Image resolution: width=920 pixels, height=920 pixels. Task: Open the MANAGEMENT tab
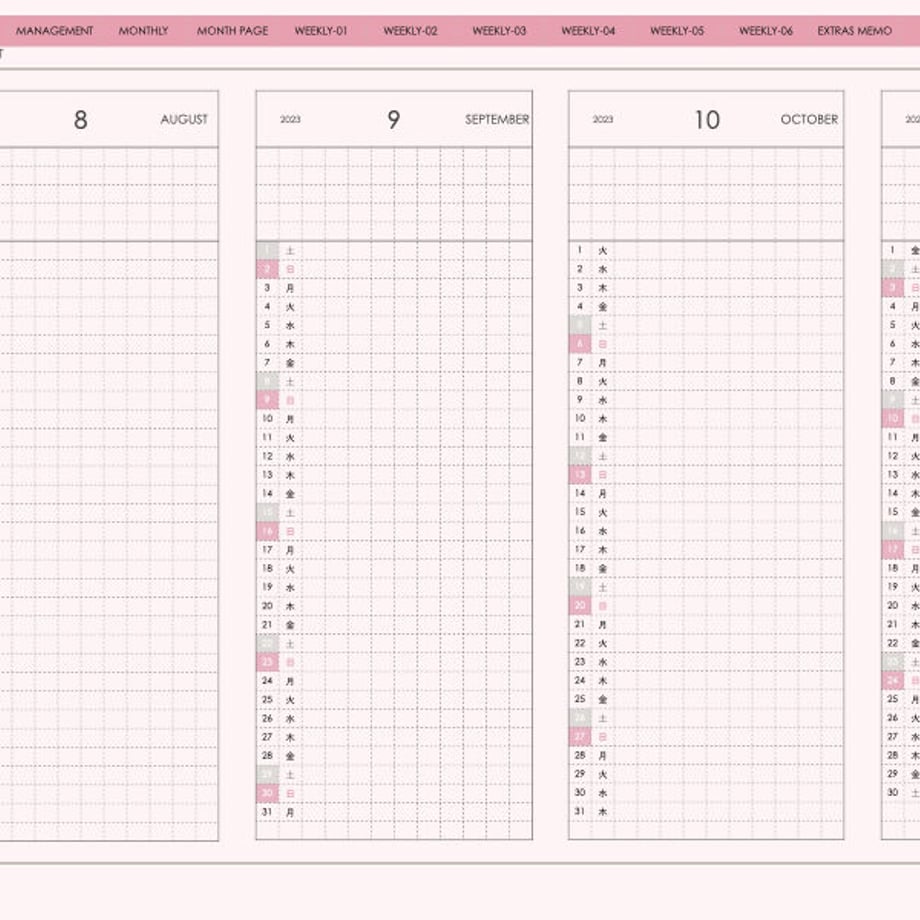tap(55, 31)
